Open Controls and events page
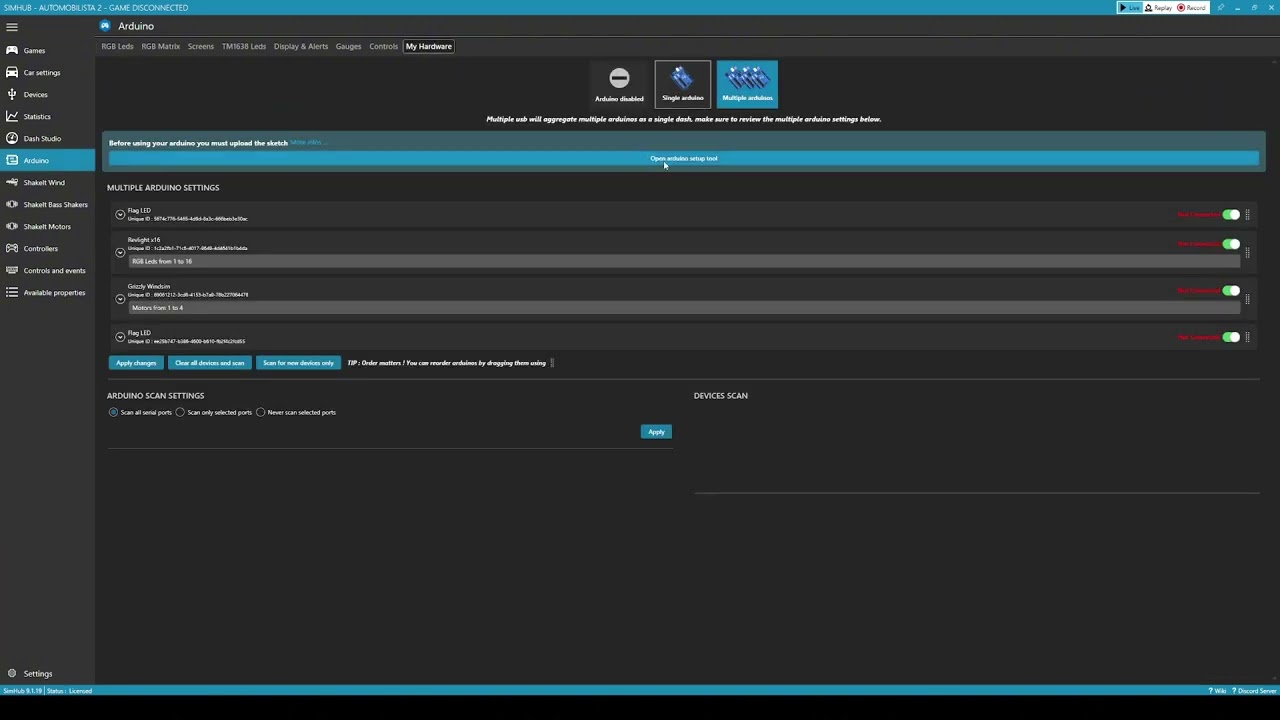This screenshot has height=720, width=1280. pos(47,270)
